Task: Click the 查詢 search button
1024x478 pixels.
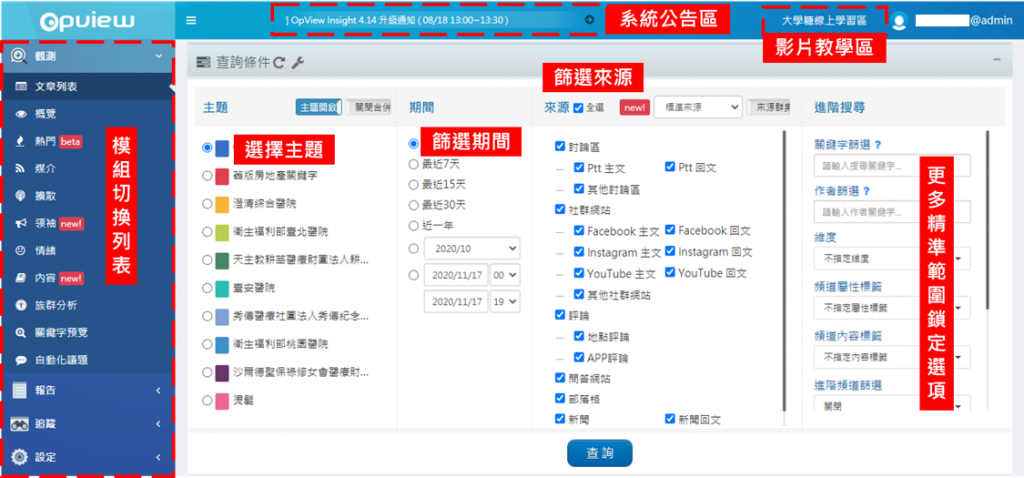Action: coord(600,453)
